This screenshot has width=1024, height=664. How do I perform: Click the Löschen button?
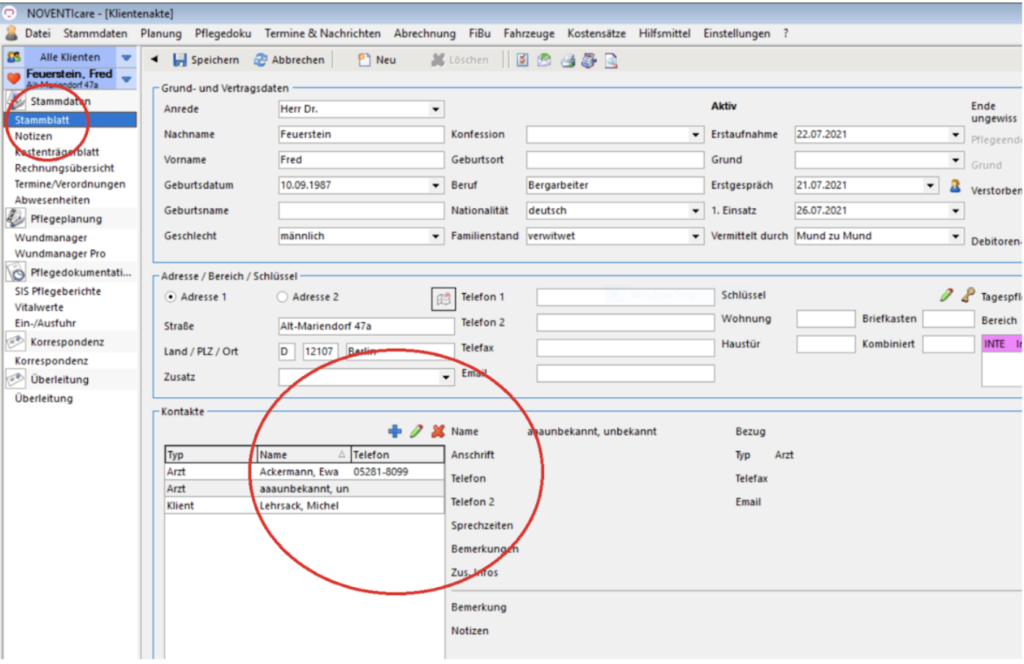point(460,60)
